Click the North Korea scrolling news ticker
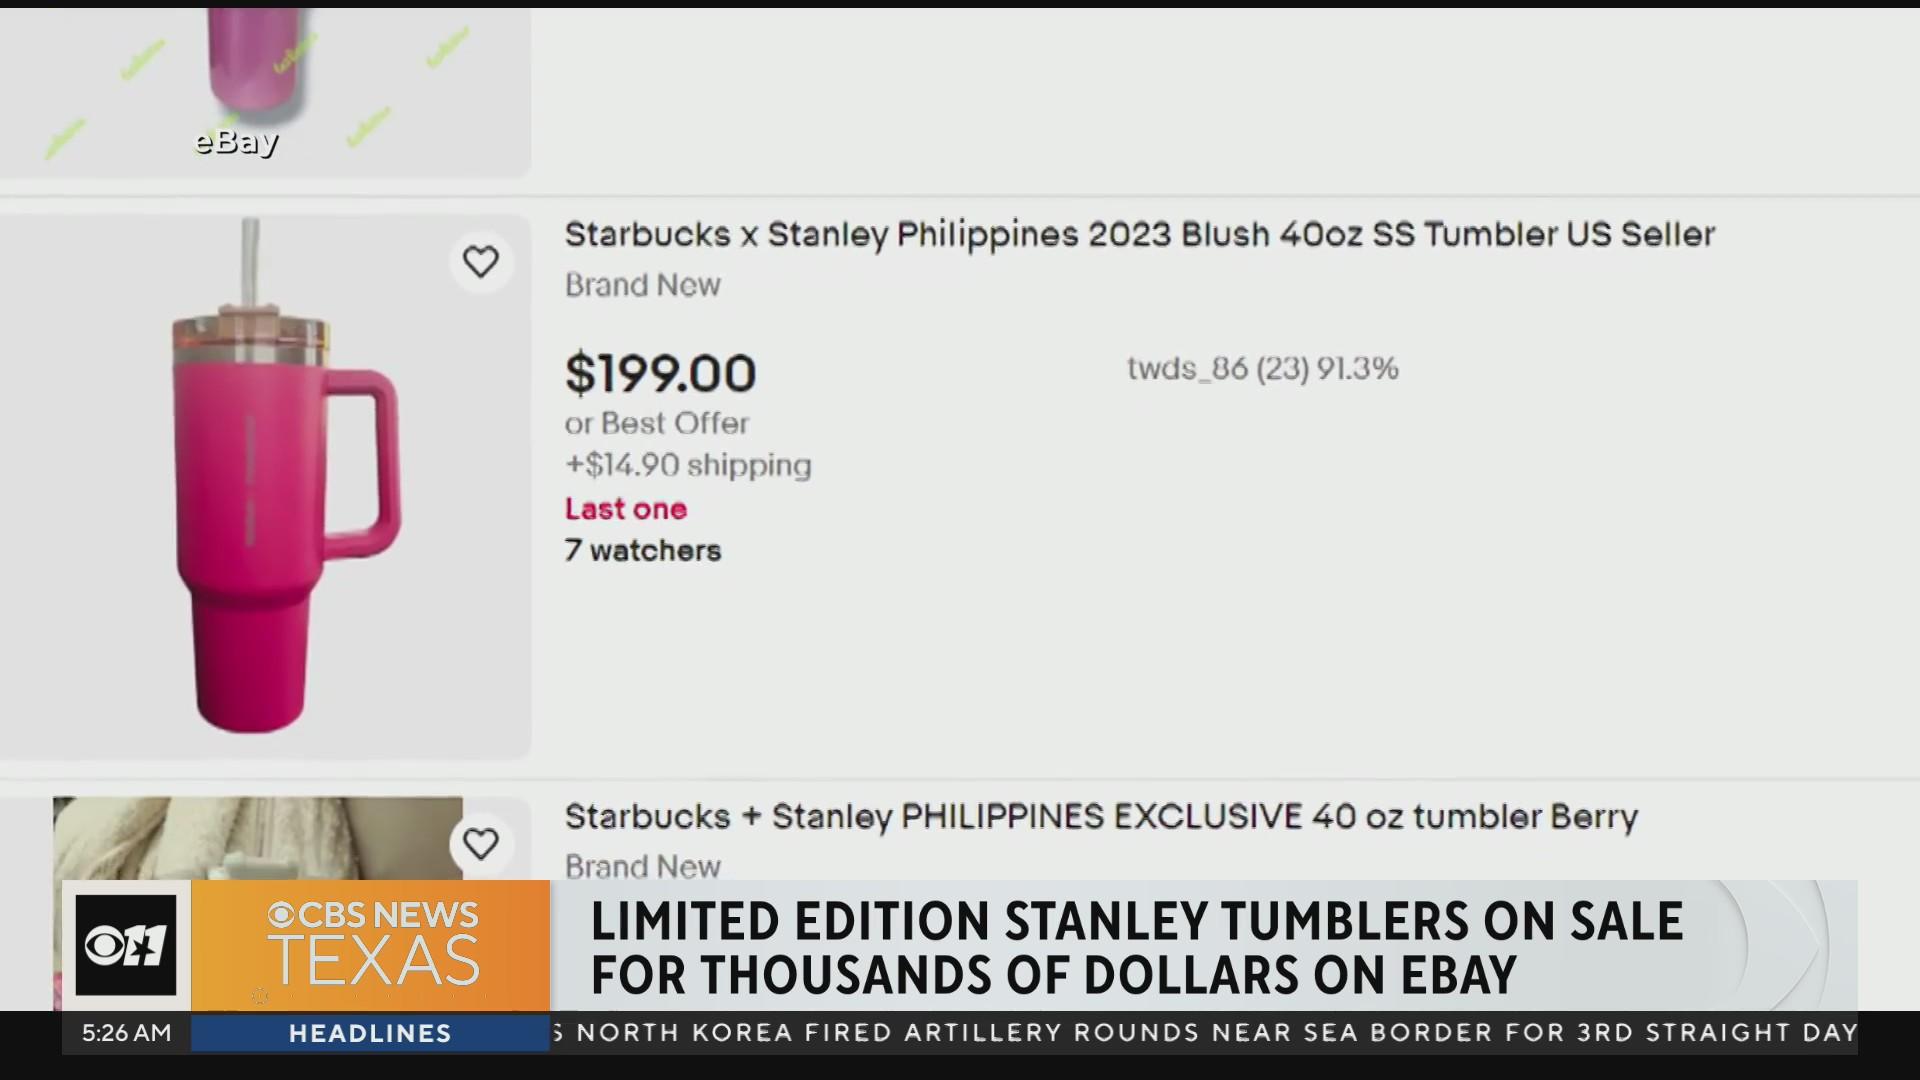 [x=1204, y=1032]
